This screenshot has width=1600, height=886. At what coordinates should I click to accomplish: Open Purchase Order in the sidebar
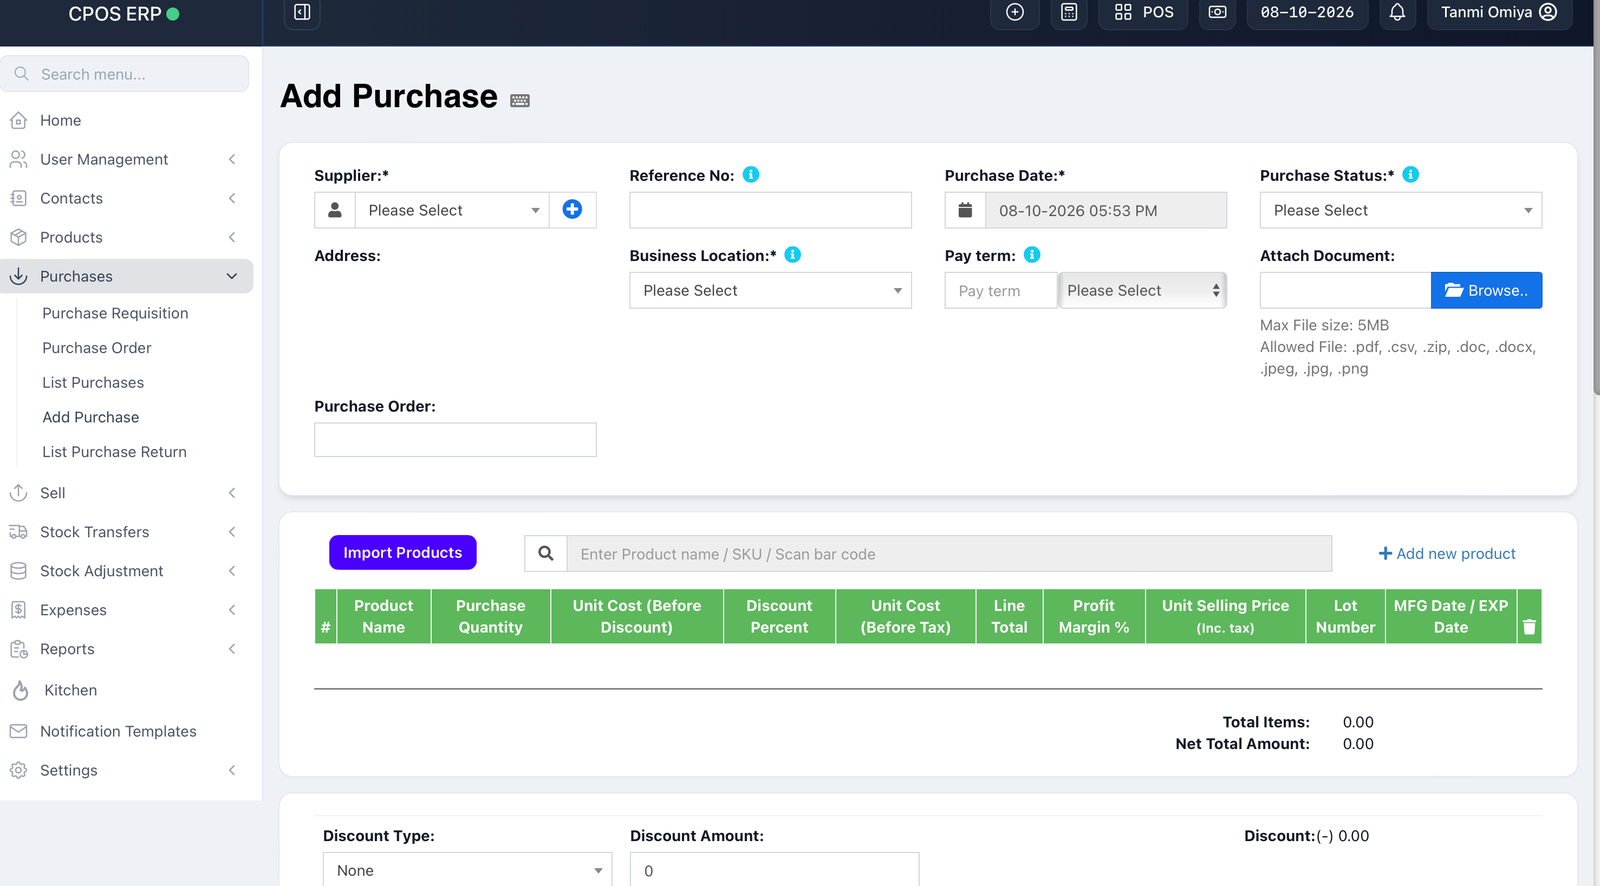pyautogui.click(x=97, y=348)
